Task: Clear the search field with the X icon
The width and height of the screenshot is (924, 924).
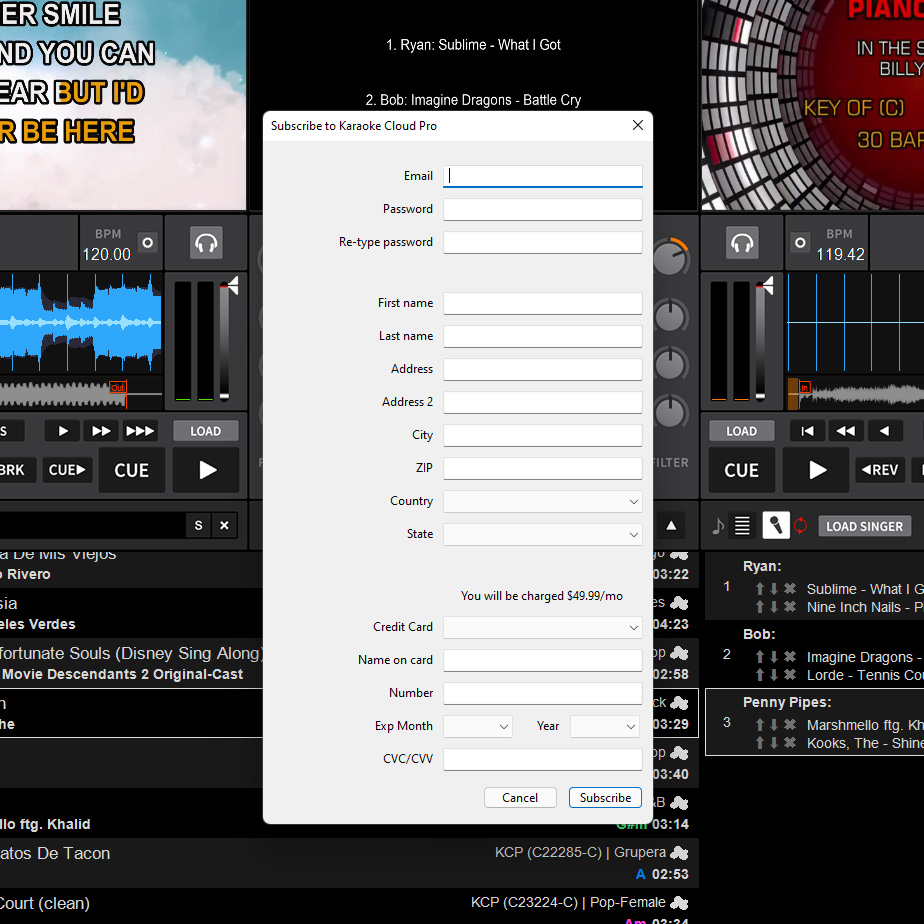Action: 222,525
